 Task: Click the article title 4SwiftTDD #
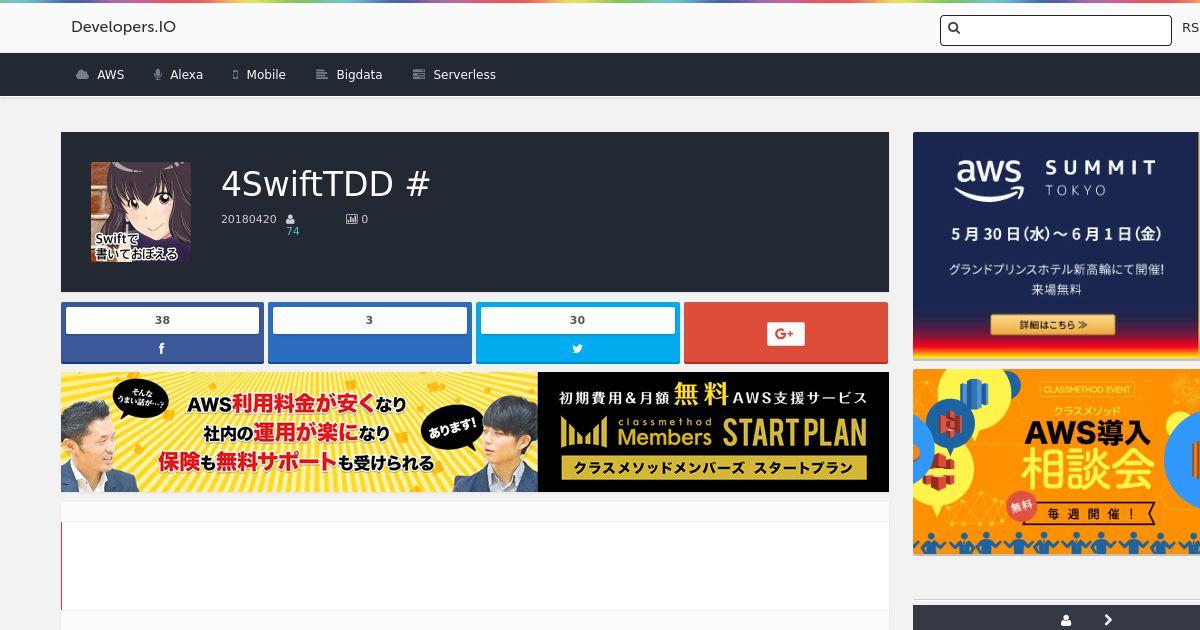[325, 184]
